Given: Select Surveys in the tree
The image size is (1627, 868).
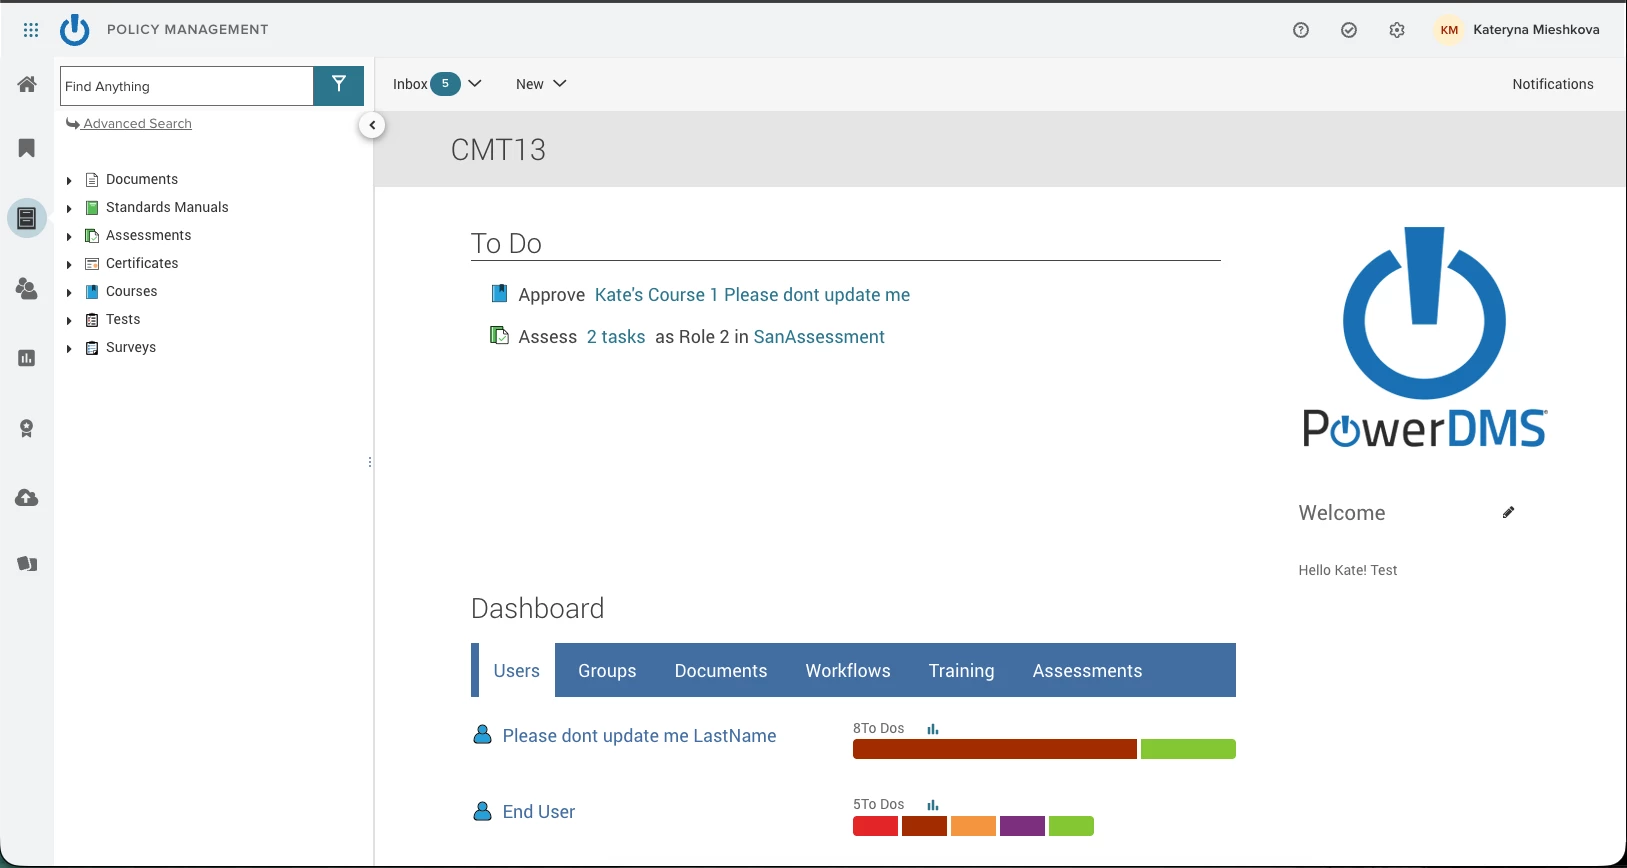Looking at the screenshot, I should click(x=131, y=347).
